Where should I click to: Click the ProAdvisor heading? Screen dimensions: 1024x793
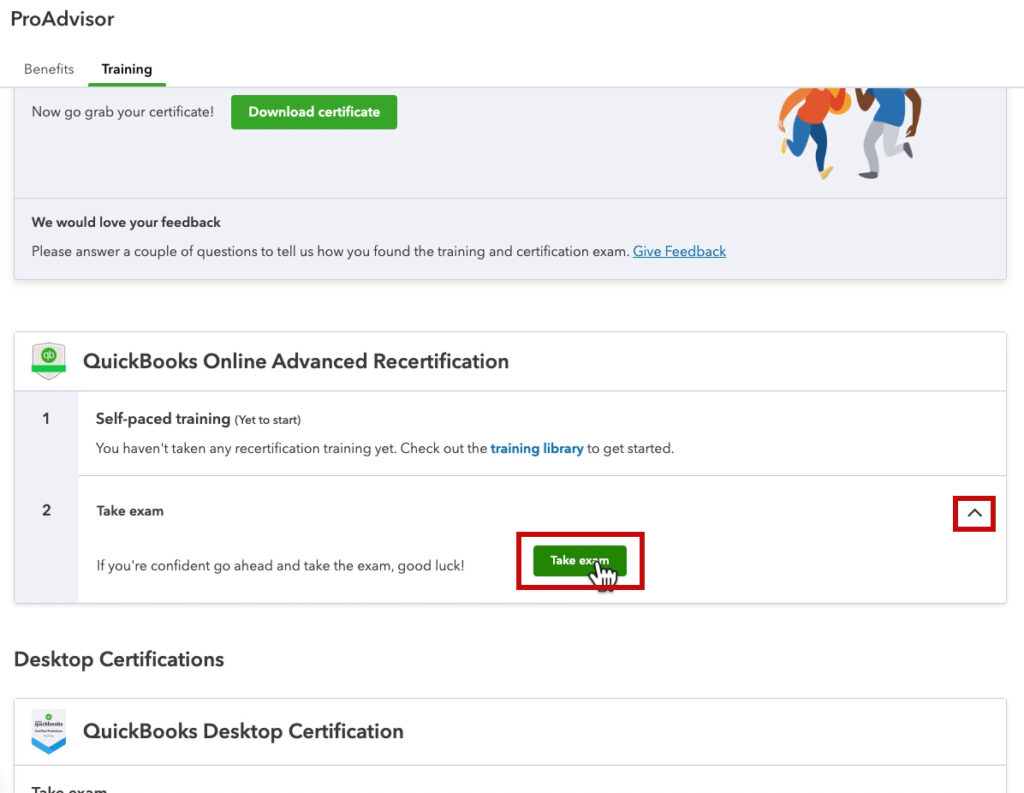pos(62,18)
